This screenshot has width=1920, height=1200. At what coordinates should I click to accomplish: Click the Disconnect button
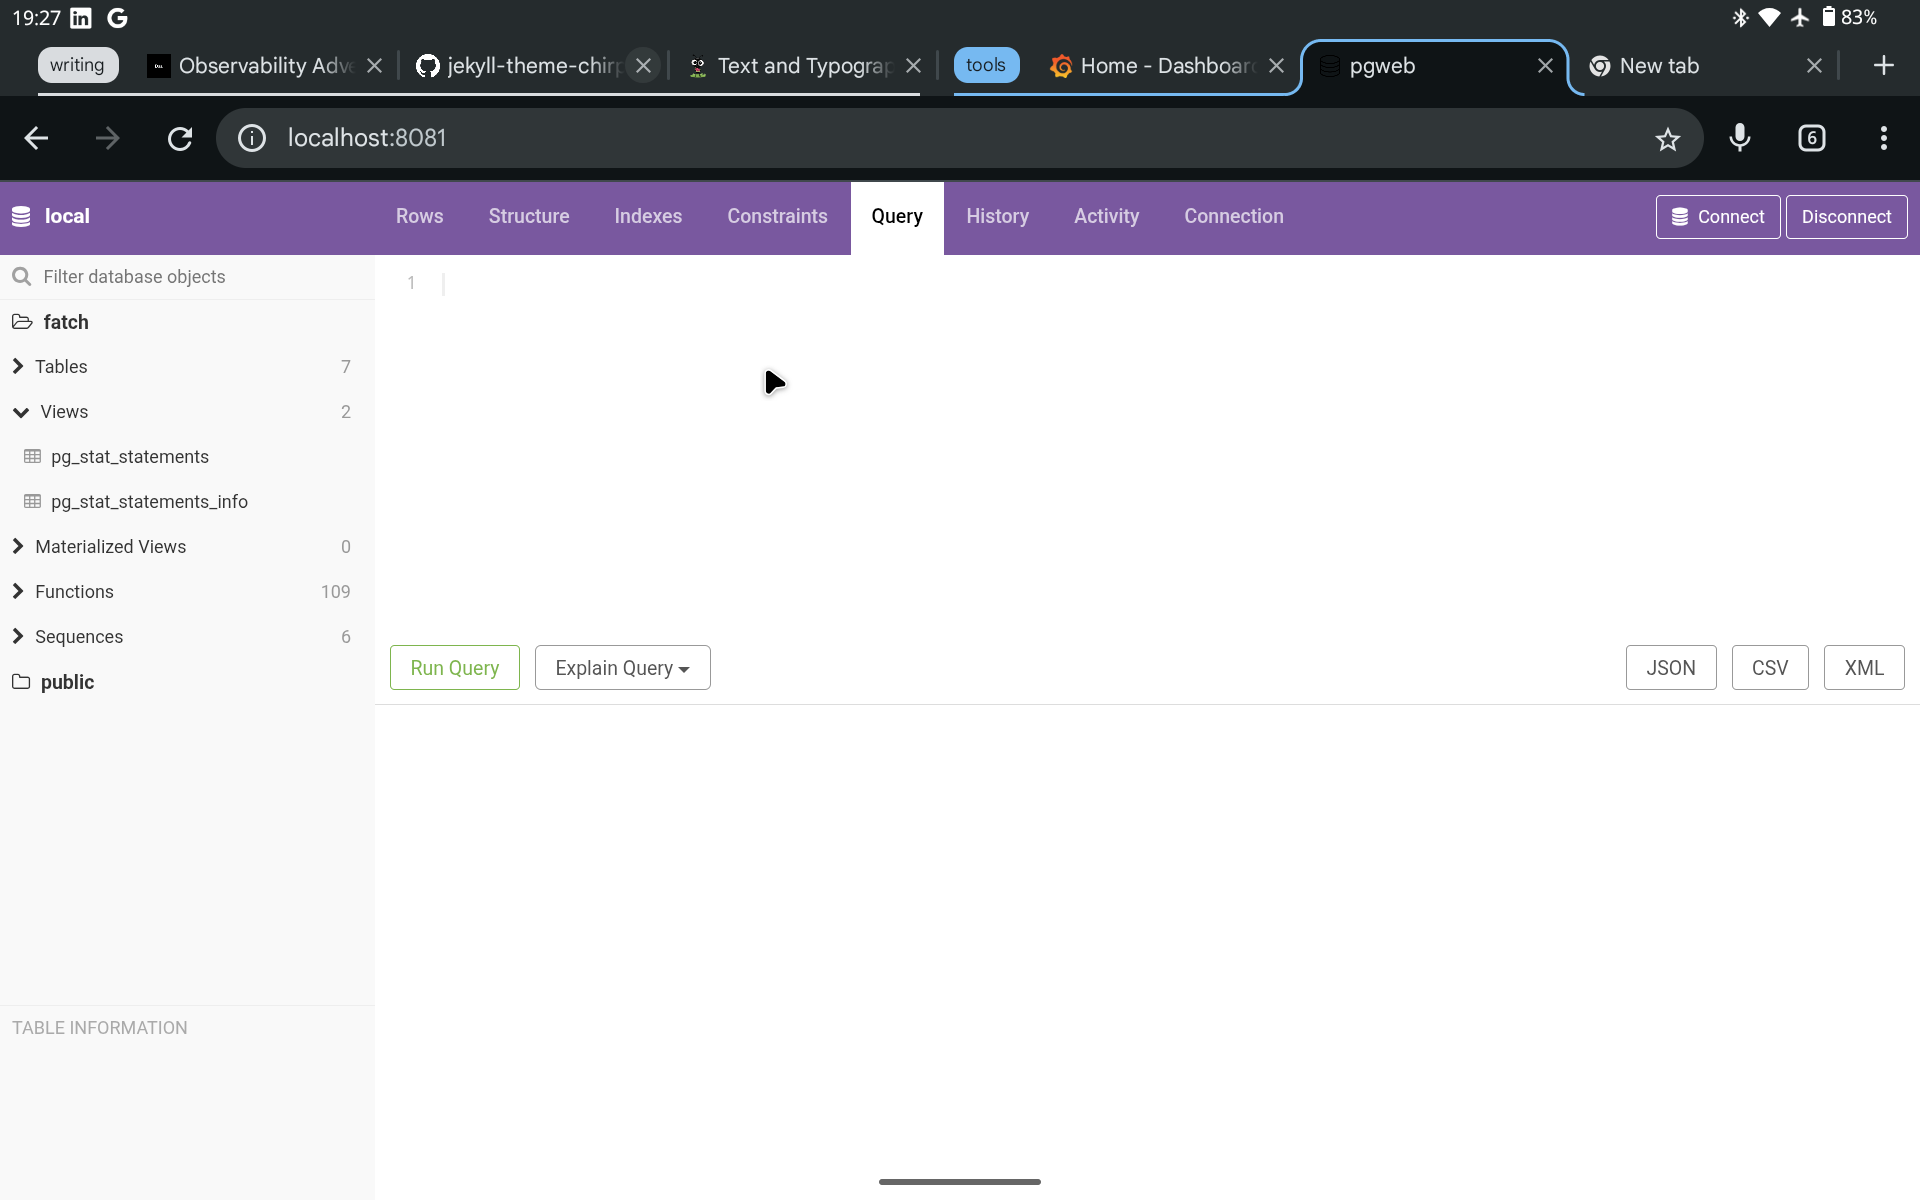(x=1845, y=217)
